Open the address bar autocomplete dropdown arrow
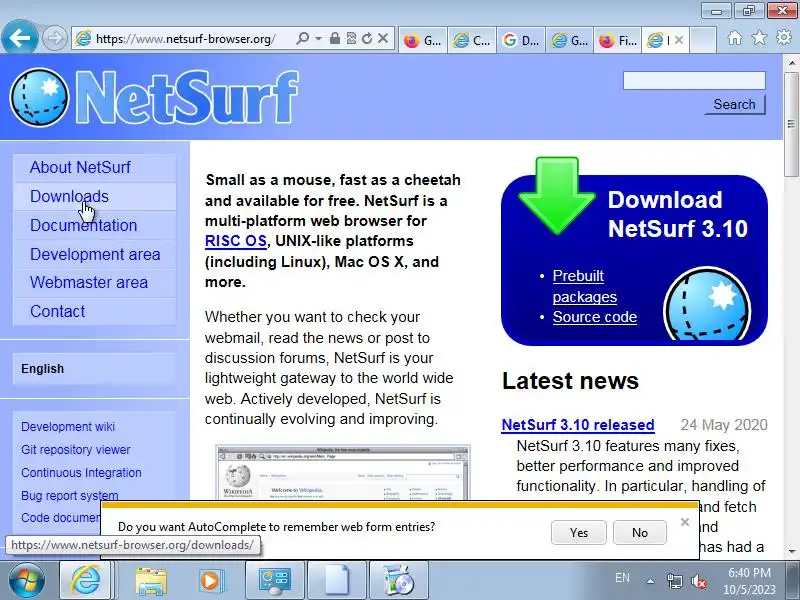This screenshot has width=800, height=600. 318,38
